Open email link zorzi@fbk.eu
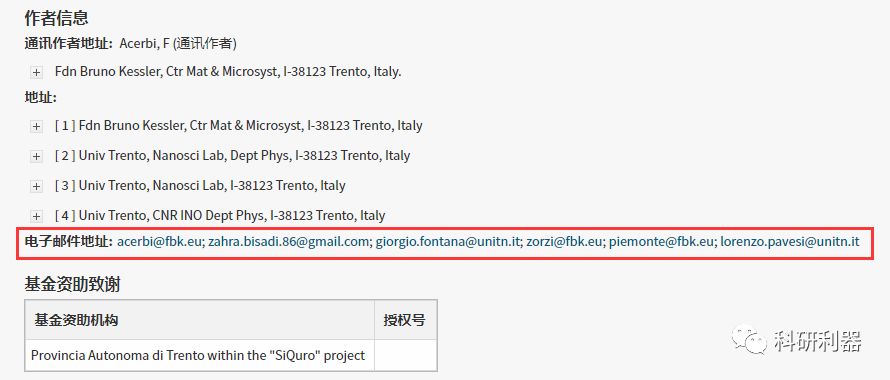This screenshot has width=890, height=380. tap(564, 242)
